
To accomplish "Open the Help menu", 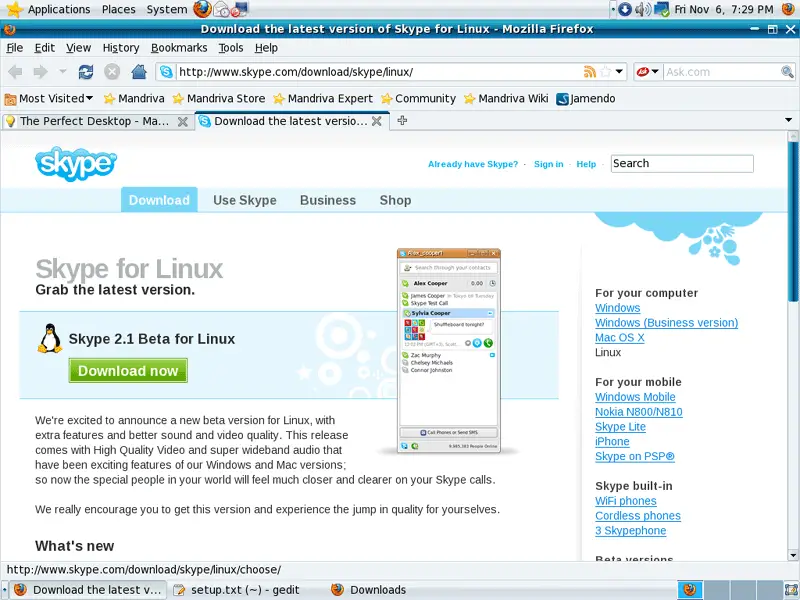I will pos(266,48).
